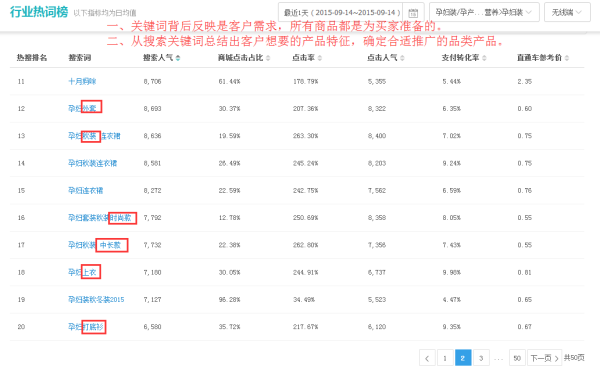The height and width of the screenshot is (368, 600).
Task: Open search term 孕妇连衣裙
Action: tap(86, 190)
